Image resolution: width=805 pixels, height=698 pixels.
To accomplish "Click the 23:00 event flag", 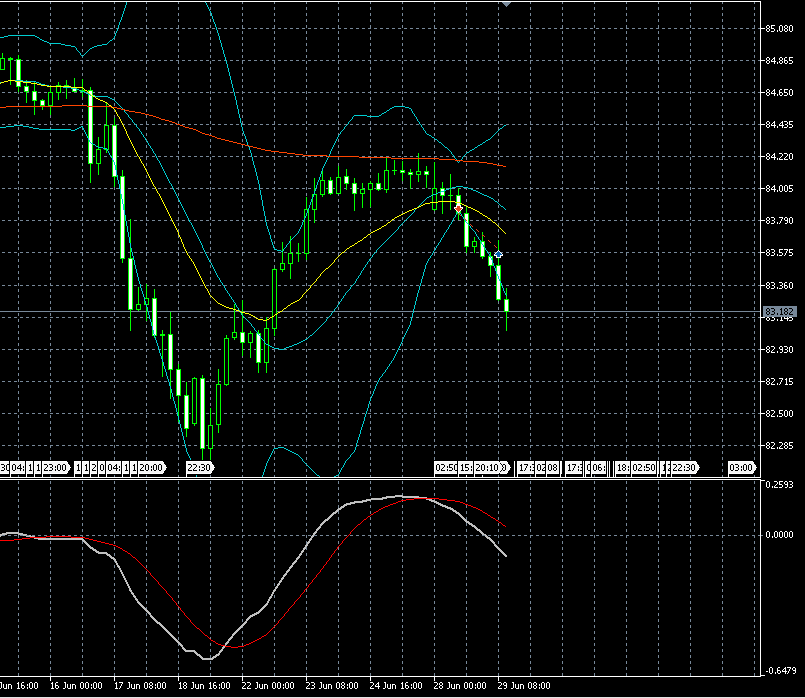I will pyautogui.click(x=54, y=467).
